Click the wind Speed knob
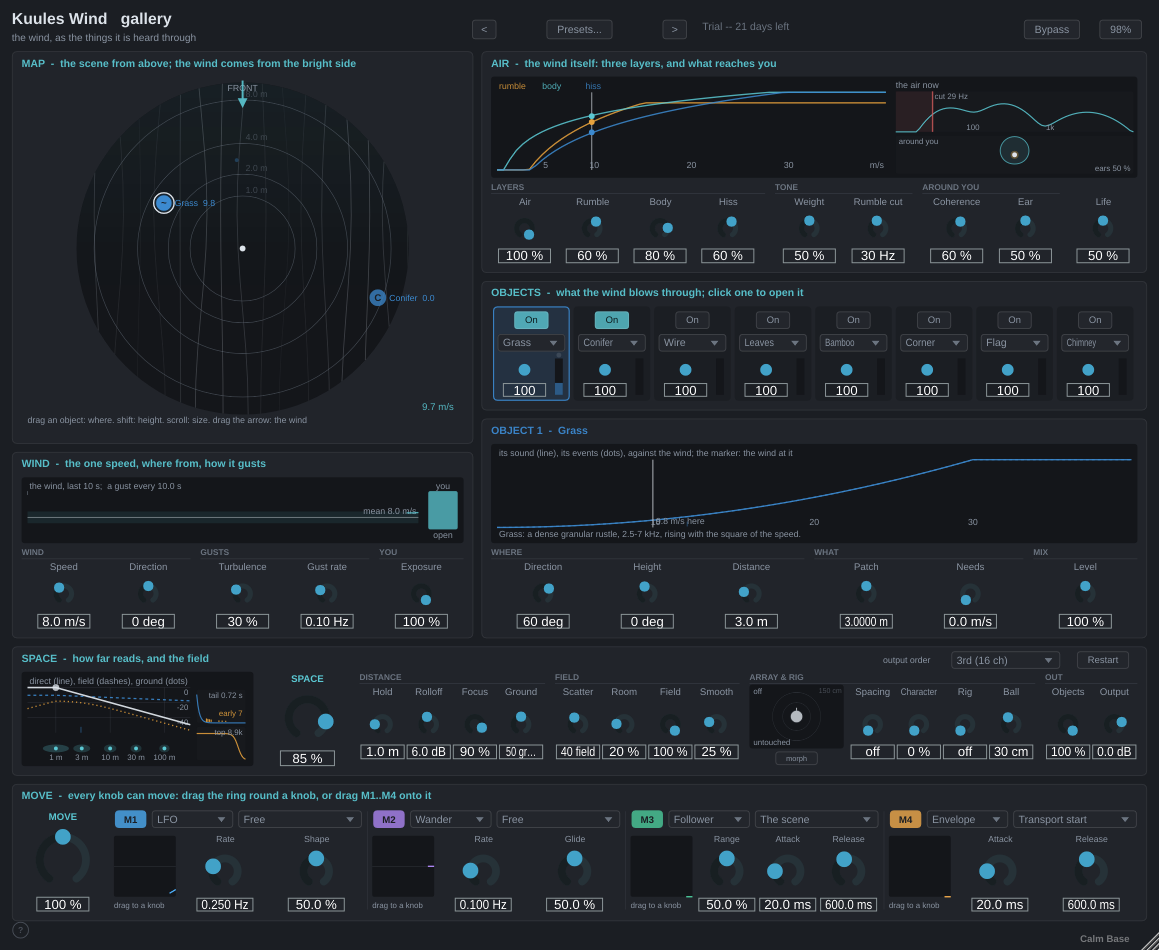Image resolution: width=1159 pixels, height=950 pixels. [63, 592]
